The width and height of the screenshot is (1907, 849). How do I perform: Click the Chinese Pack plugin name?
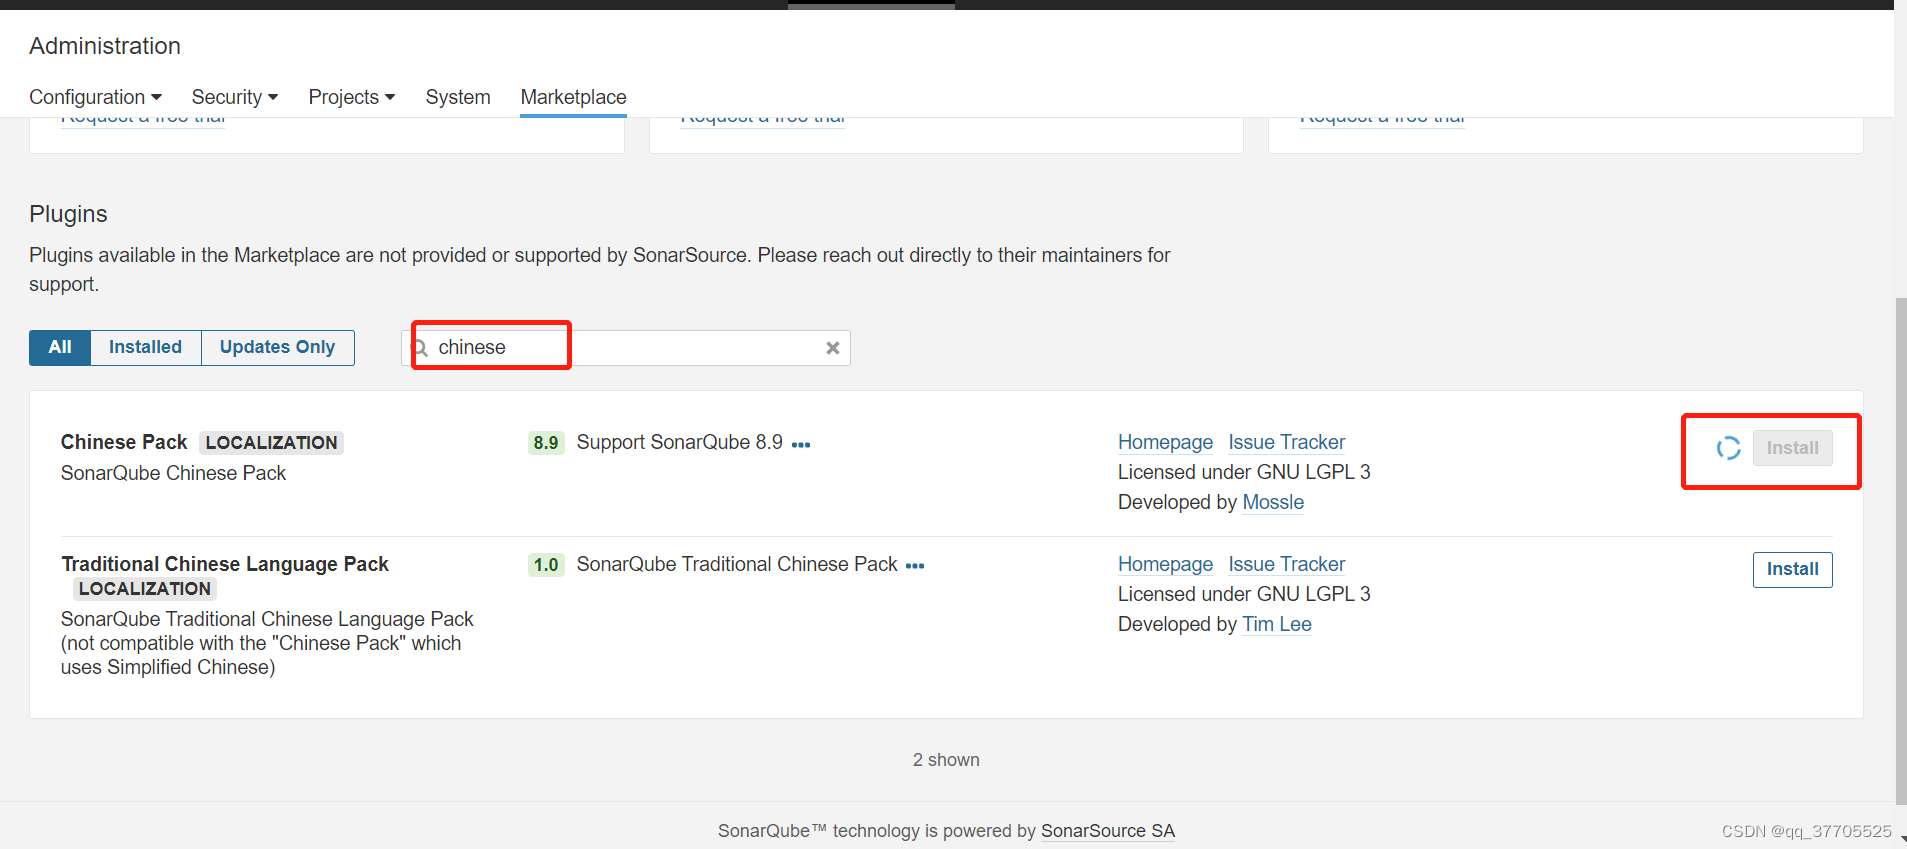124,442
